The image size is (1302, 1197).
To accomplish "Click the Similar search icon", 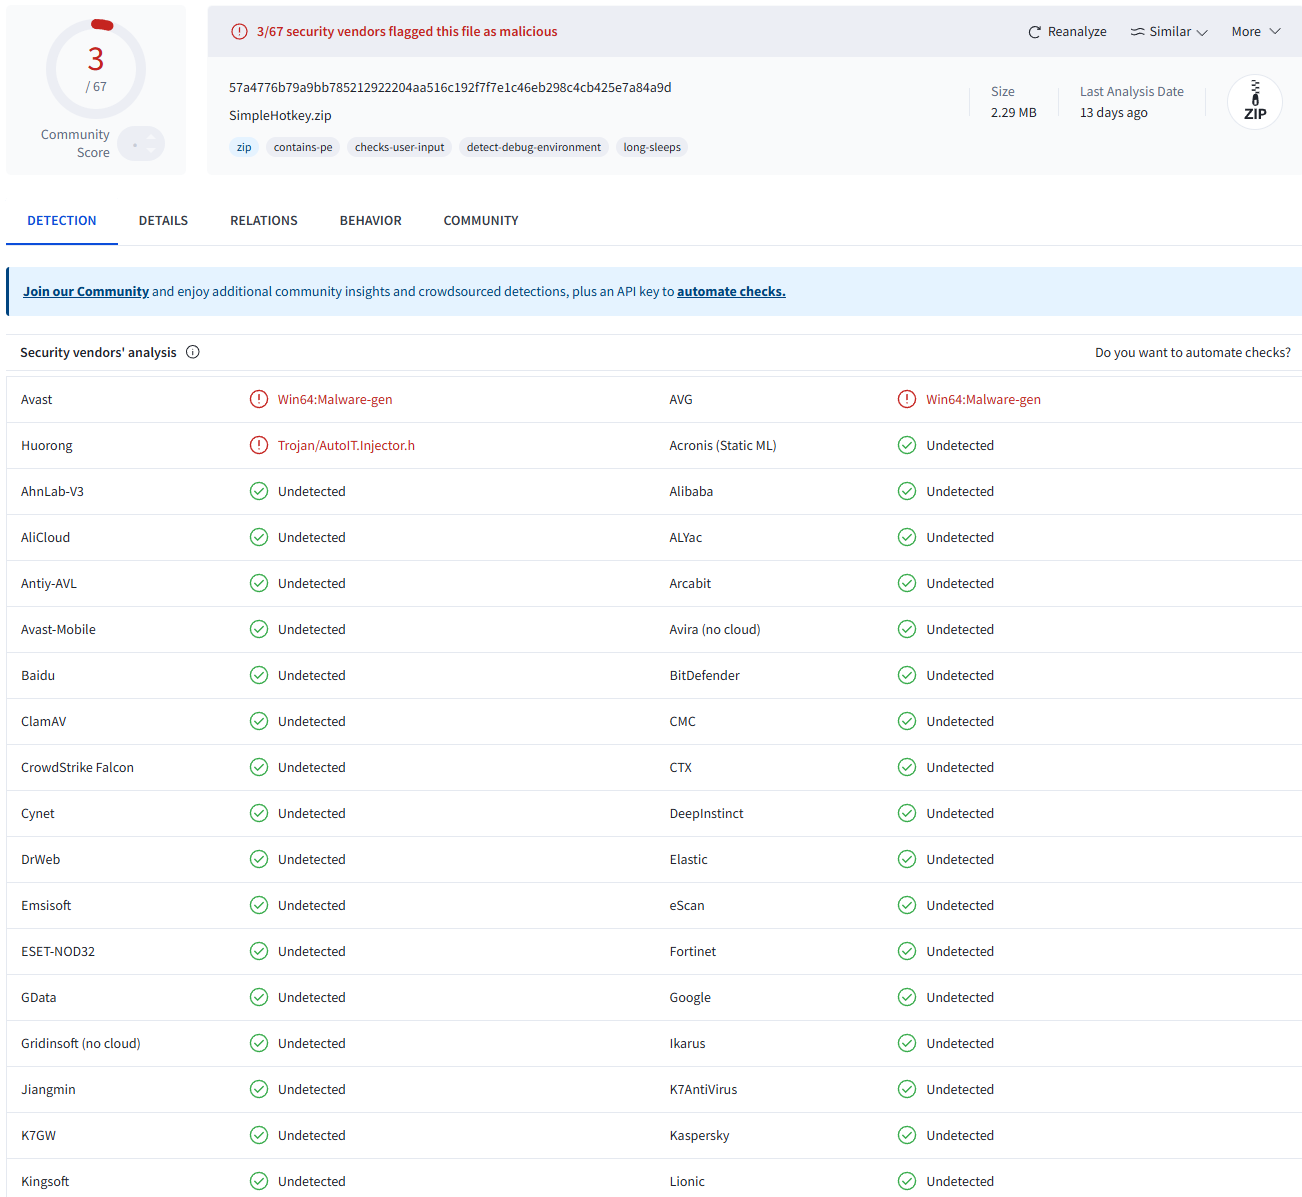I will 1138,32.
